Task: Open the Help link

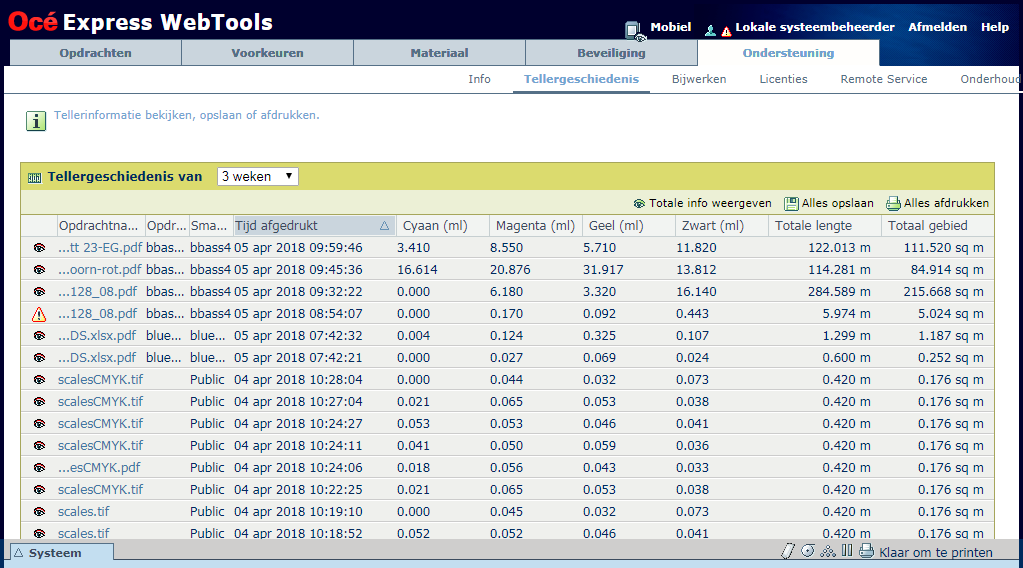Action: [x=995, y=27]
